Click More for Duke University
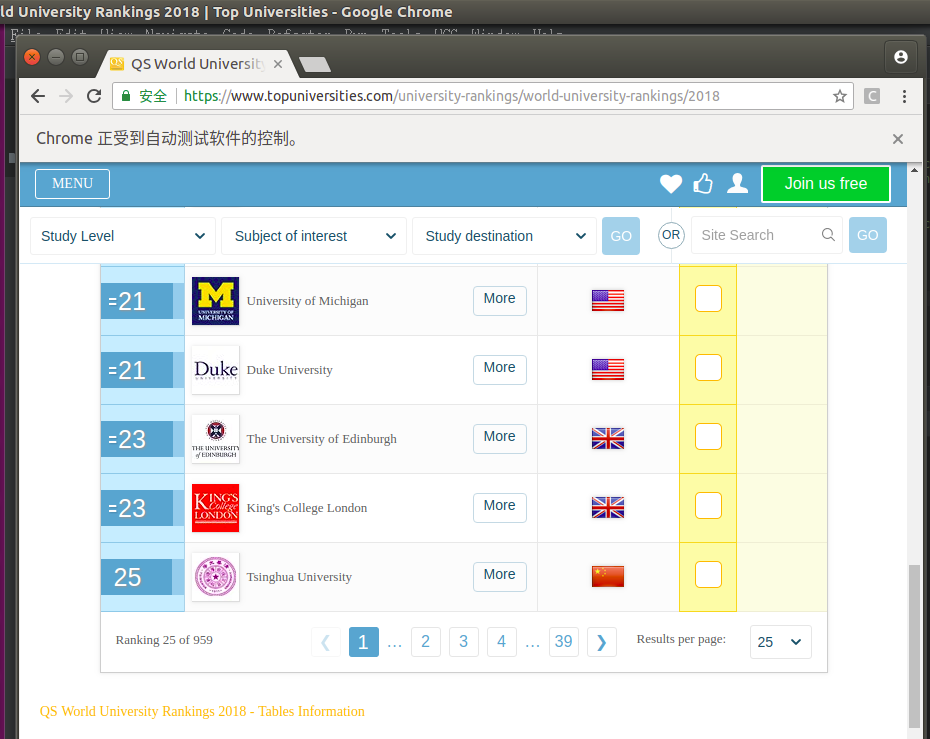The width and height of the screenshot is (930, 739). (499, 370)
